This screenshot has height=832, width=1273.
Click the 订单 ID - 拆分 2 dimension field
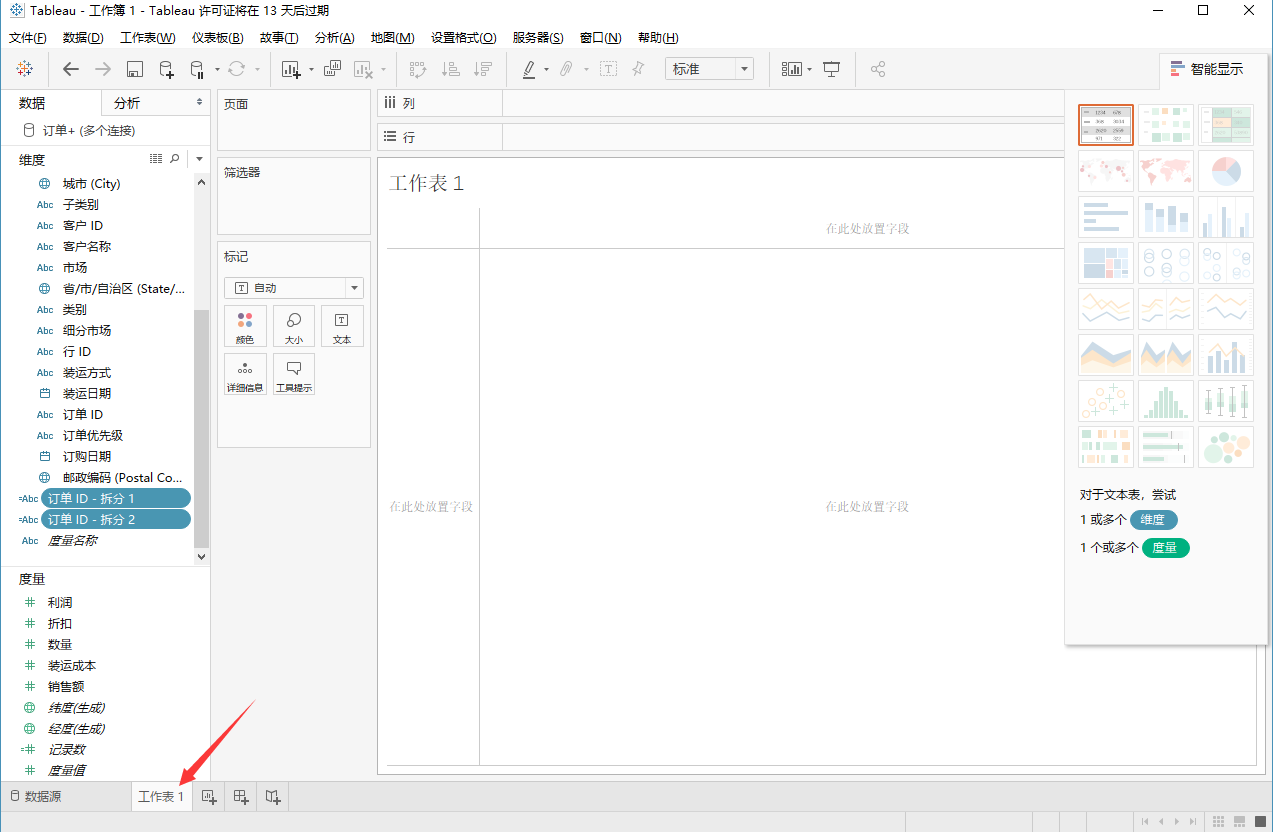tap(115, 519)
